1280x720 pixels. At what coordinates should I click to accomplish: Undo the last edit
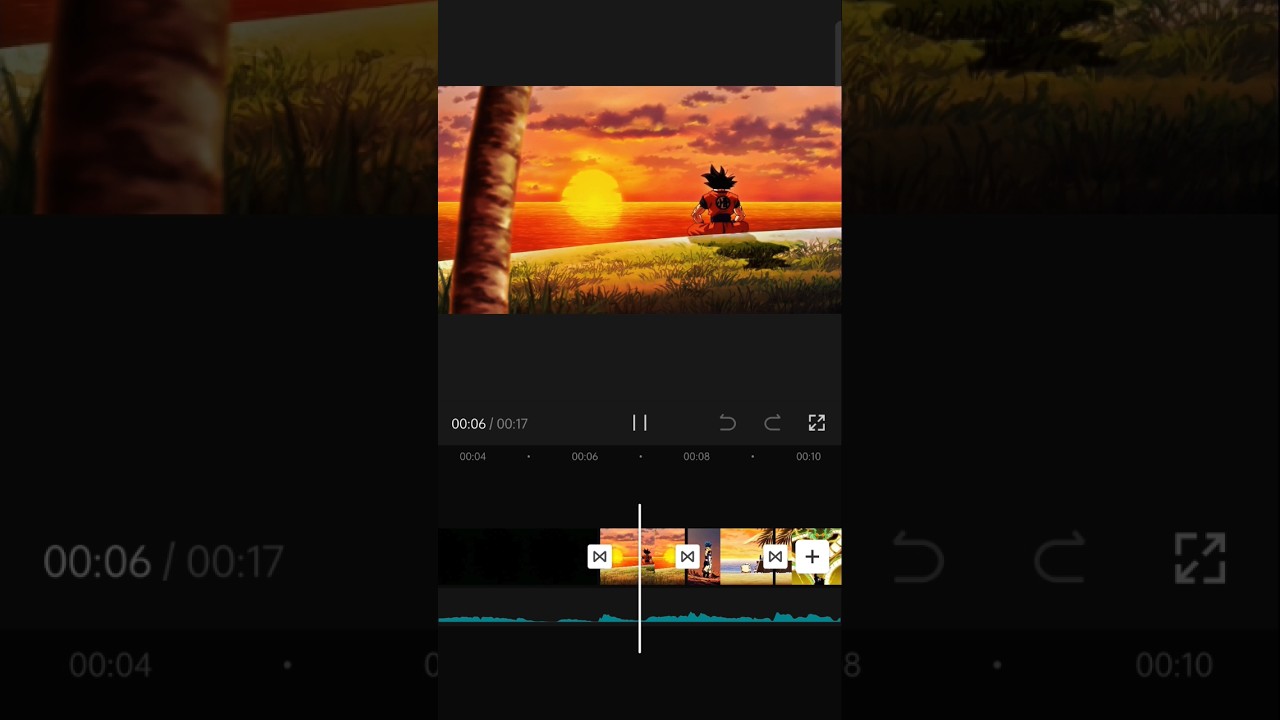[728, 423]
